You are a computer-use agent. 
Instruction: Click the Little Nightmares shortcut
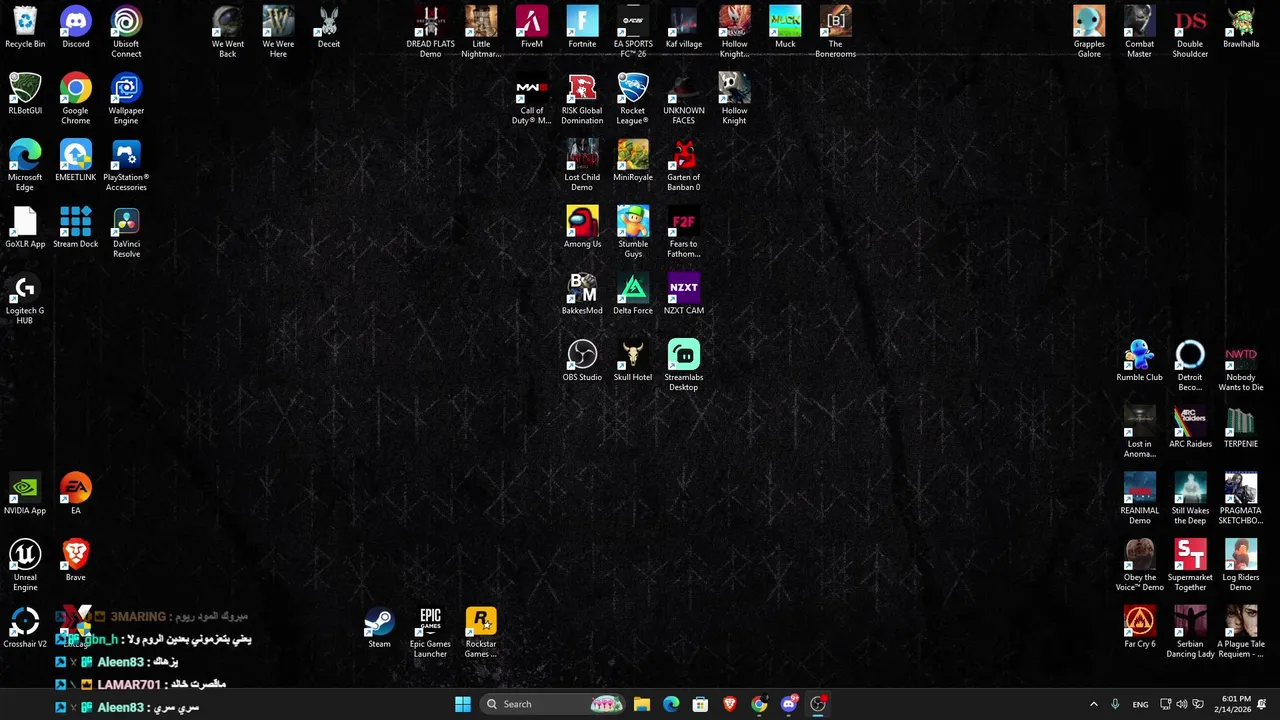point(481,32)
